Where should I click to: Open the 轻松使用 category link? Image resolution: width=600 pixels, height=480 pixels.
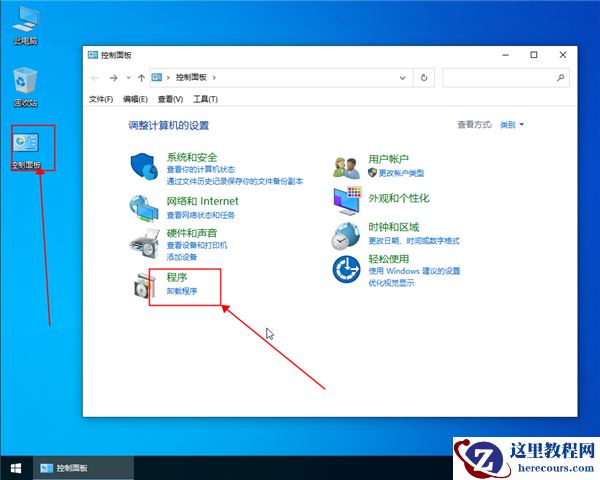tap(388, 259)
